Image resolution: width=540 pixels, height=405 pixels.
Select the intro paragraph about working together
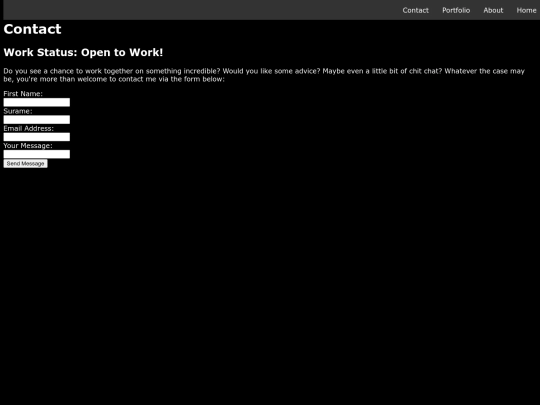tap(264, 75)
